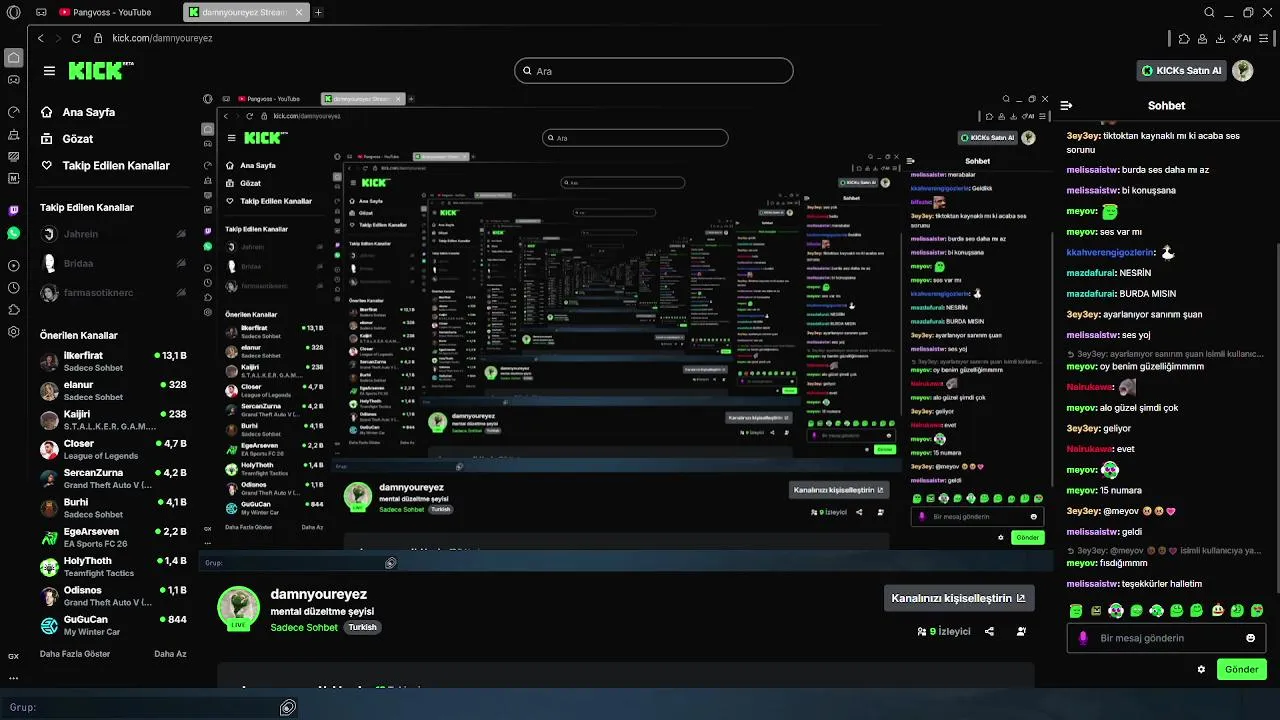1280x720 pixels.
Task: Open the Sadece Sohbet category link under damnyoureyez
Action: 304,628
